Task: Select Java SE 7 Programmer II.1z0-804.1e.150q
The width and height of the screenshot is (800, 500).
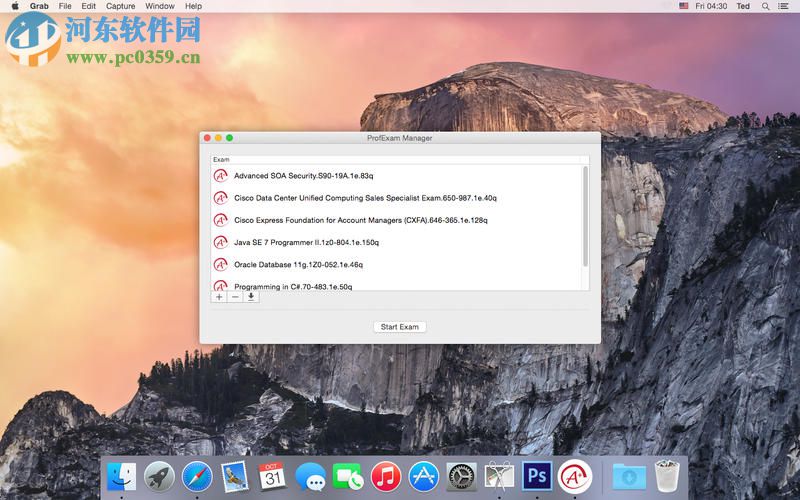Action: (x=396, y=242)
